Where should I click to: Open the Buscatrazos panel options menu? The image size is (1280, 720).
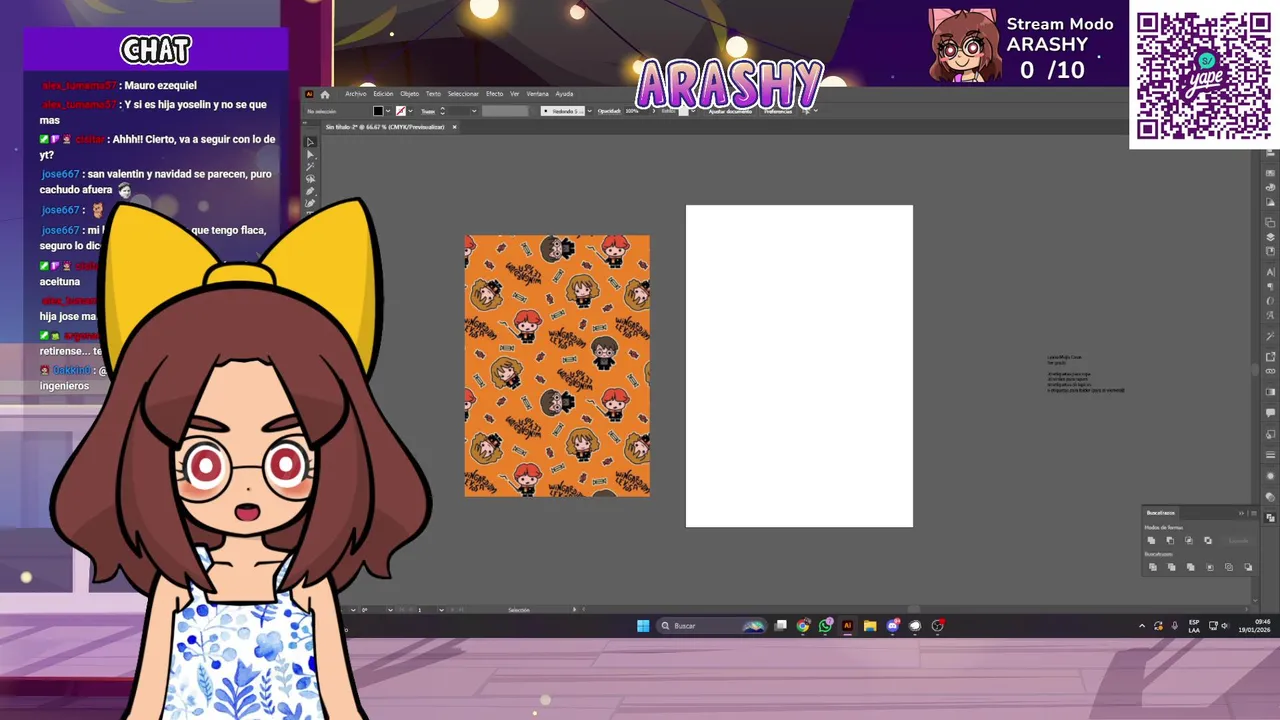point(1254,513)
